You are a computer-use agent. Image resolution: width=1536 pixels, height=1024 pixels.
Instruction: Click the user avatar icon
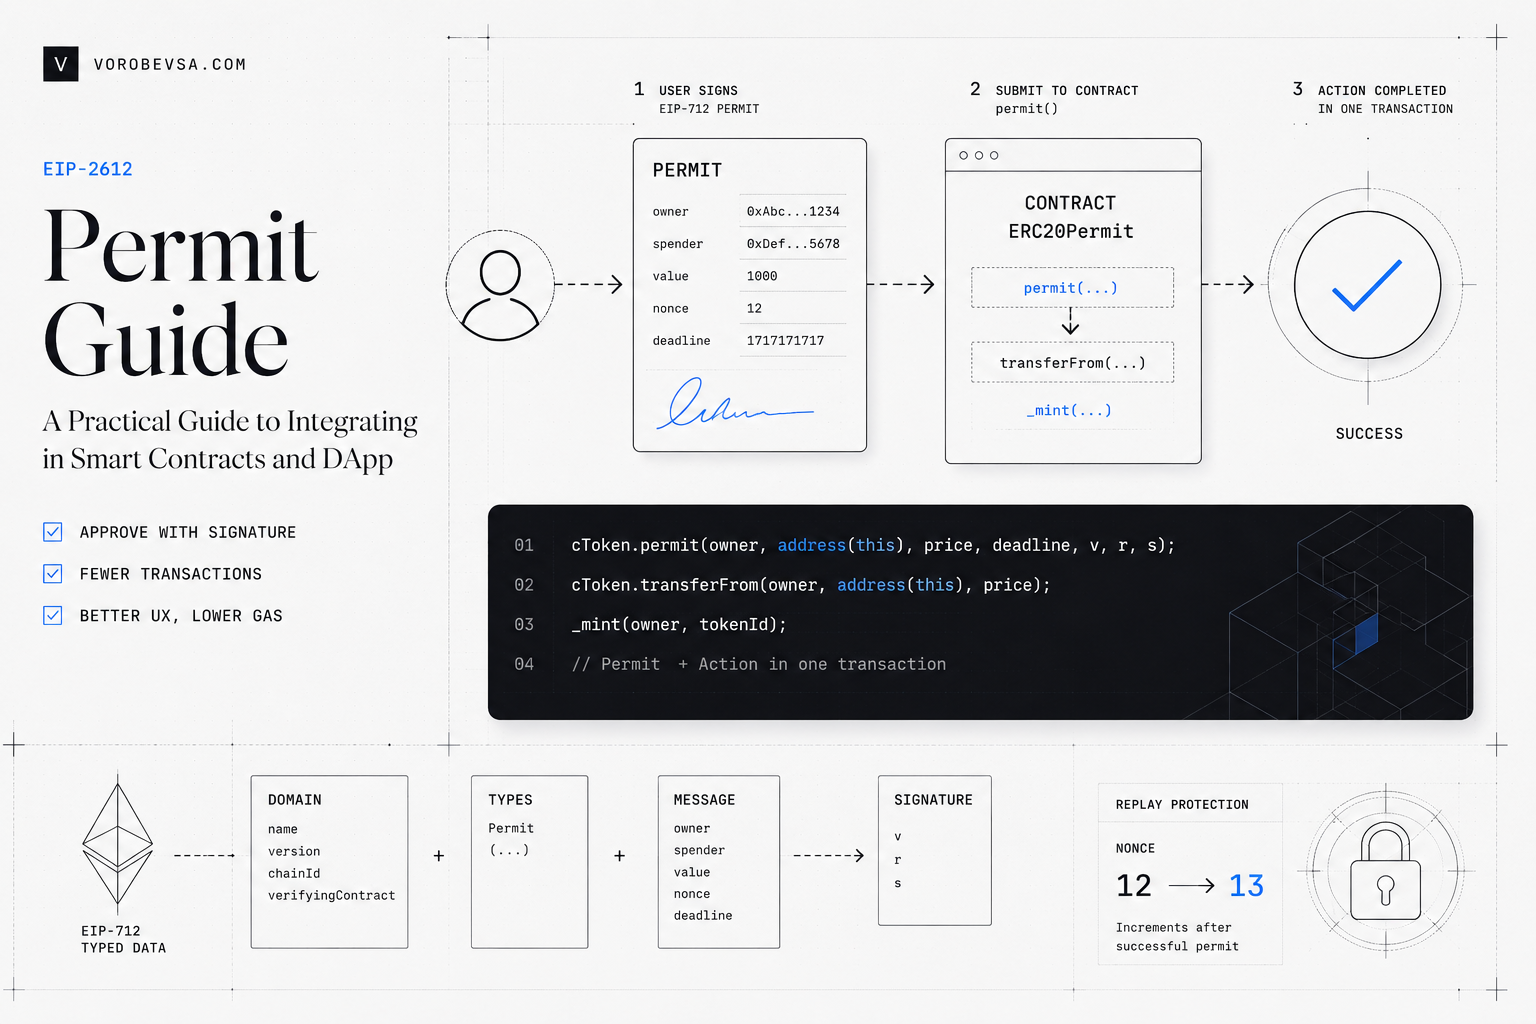click(x=500, y=285)
